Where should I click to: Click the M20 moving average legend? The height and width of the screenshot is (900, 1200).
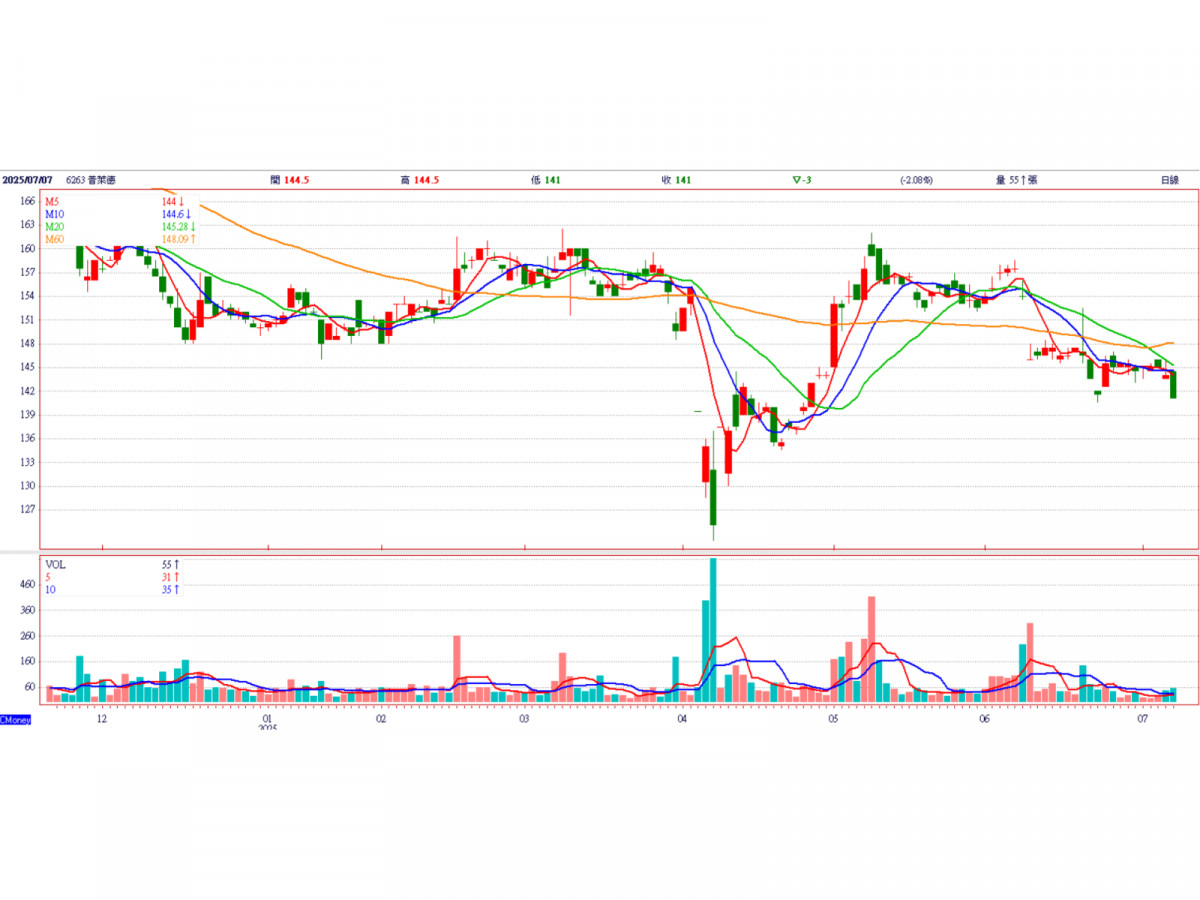click(55, 226)
